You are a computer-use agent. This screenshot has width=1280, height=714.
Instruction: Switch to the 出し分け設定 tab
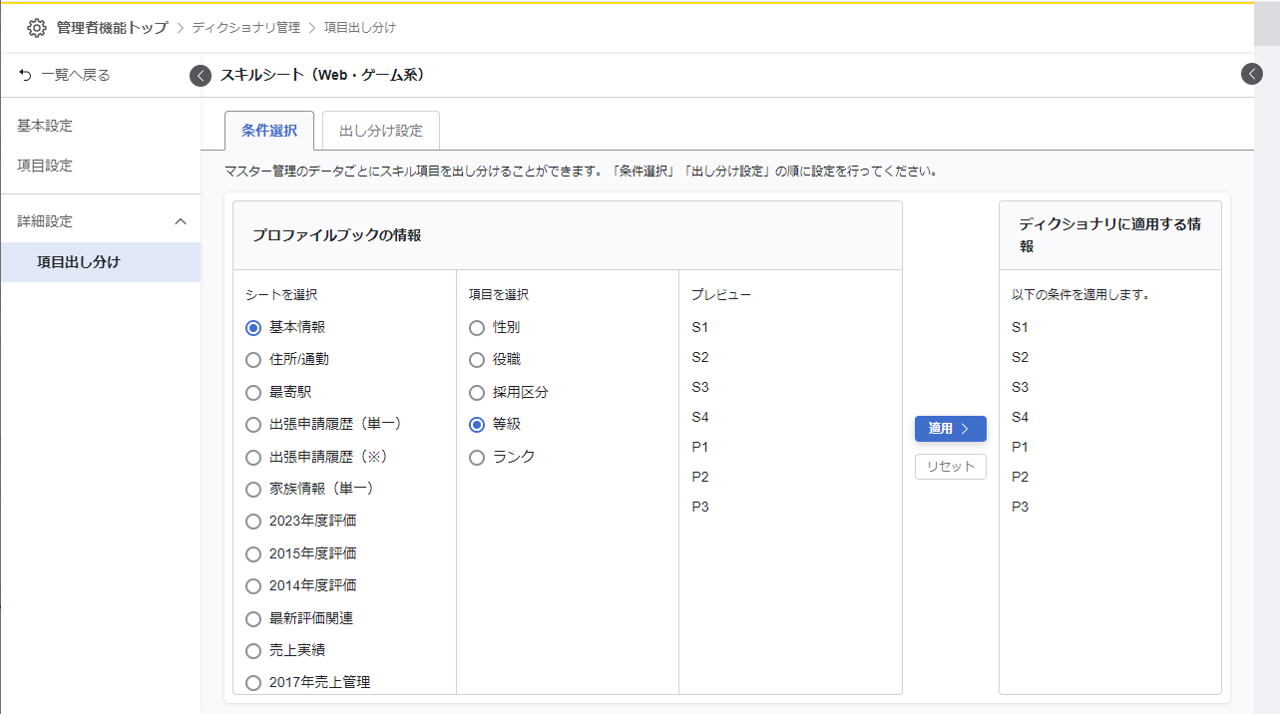(x=381, y=131)
